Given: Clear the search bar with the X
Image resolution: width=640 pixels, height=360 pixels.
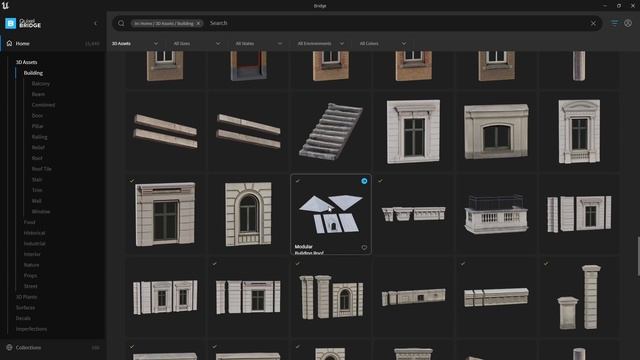Looking at the screenshot, I should click(593, 23).
